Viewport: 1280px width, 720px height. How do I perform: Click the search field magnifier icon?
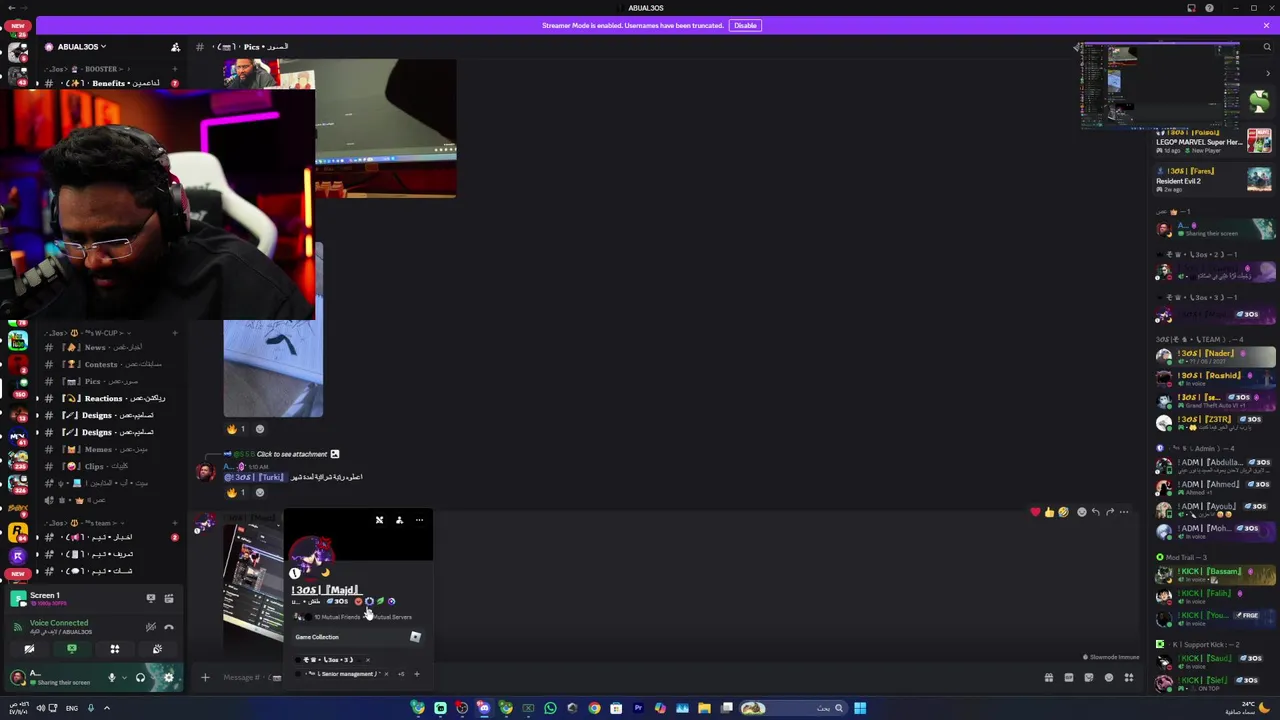[1266, 47]
